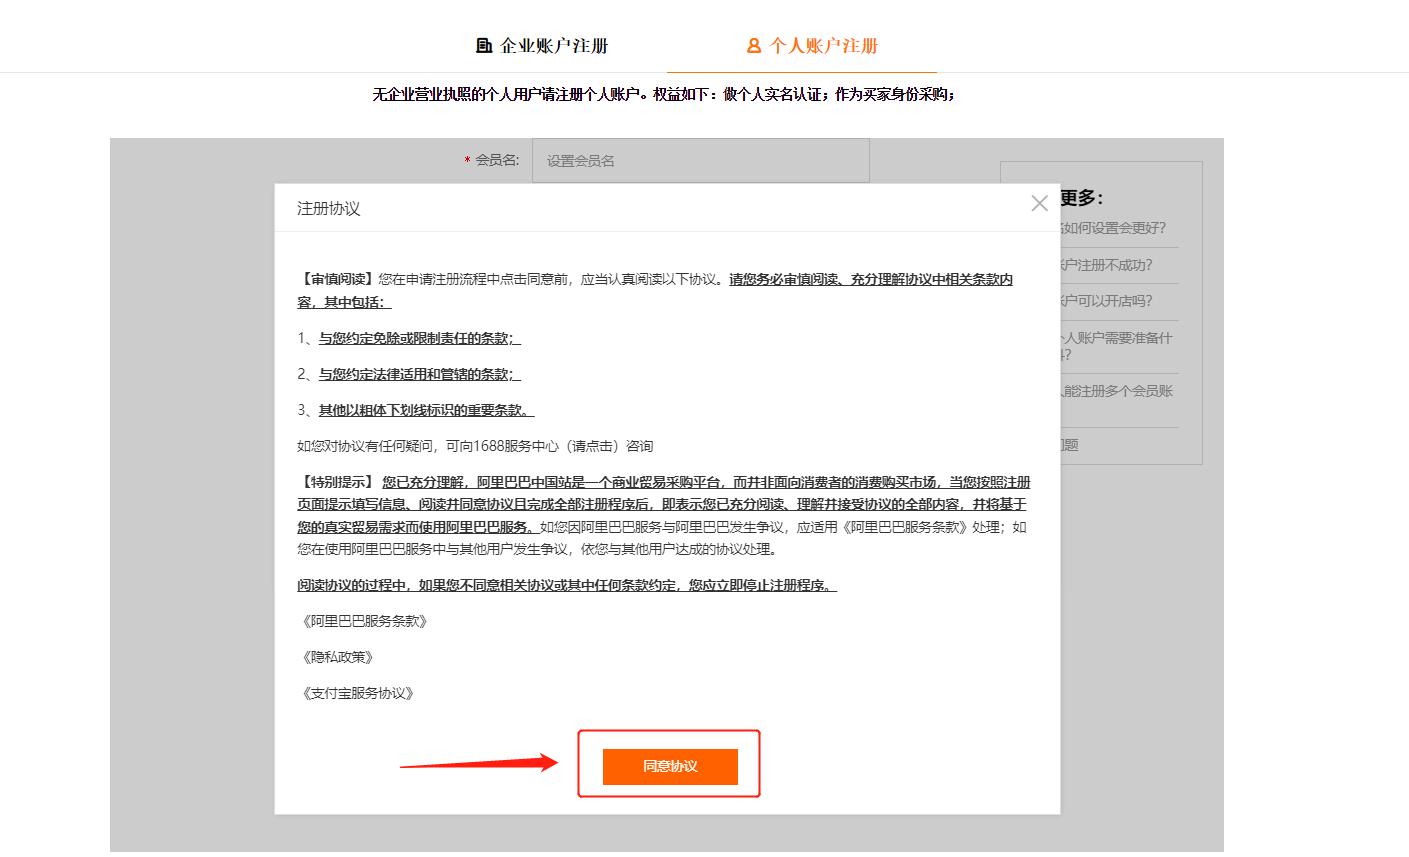This screenshot has width=1409, height=857.
Task: Click the sentence starting 阅读协议的过程中
Action: coord(566,585)
